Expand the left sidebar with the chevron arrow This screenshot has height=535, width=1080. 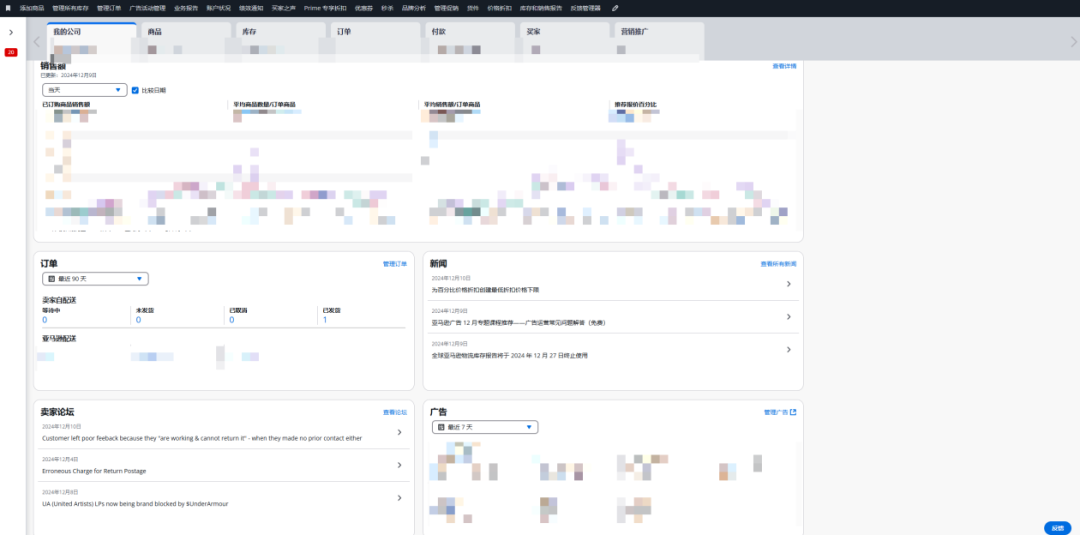(x=11, y=32)
